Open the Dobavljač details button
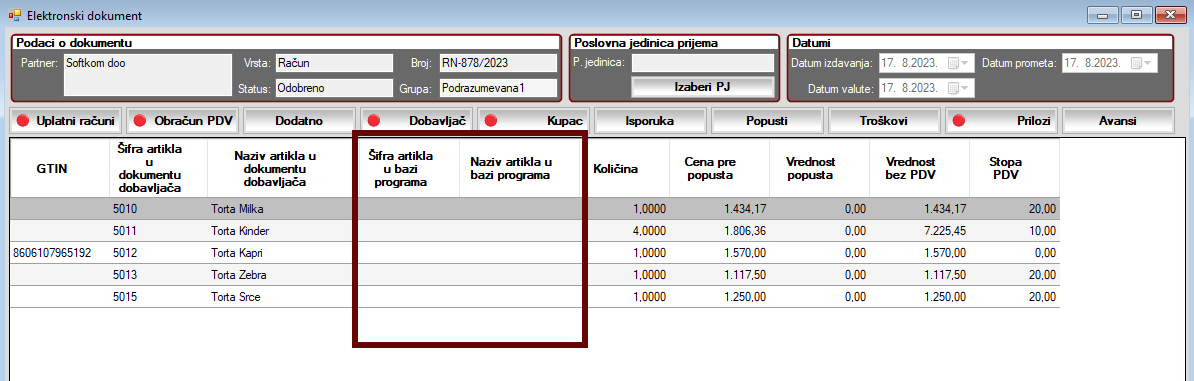1194x381 pixels. (417, 120)
